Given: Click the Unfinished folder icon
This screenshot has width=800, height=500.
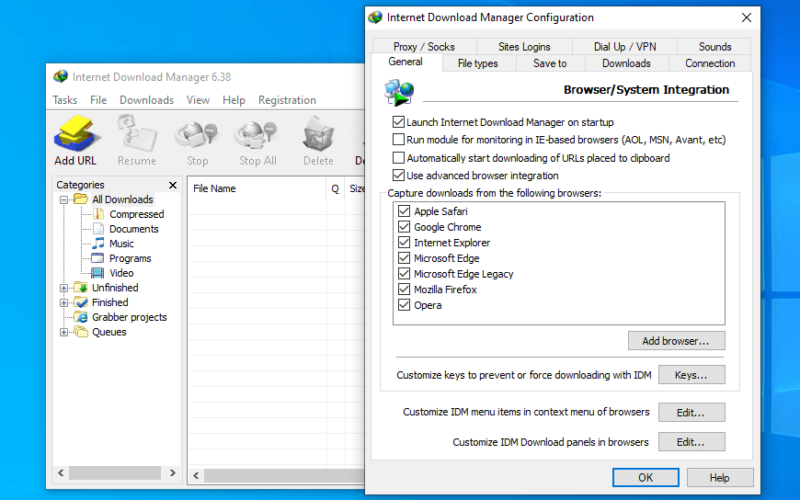Looking at the screenshot, I should click(81, 287).
